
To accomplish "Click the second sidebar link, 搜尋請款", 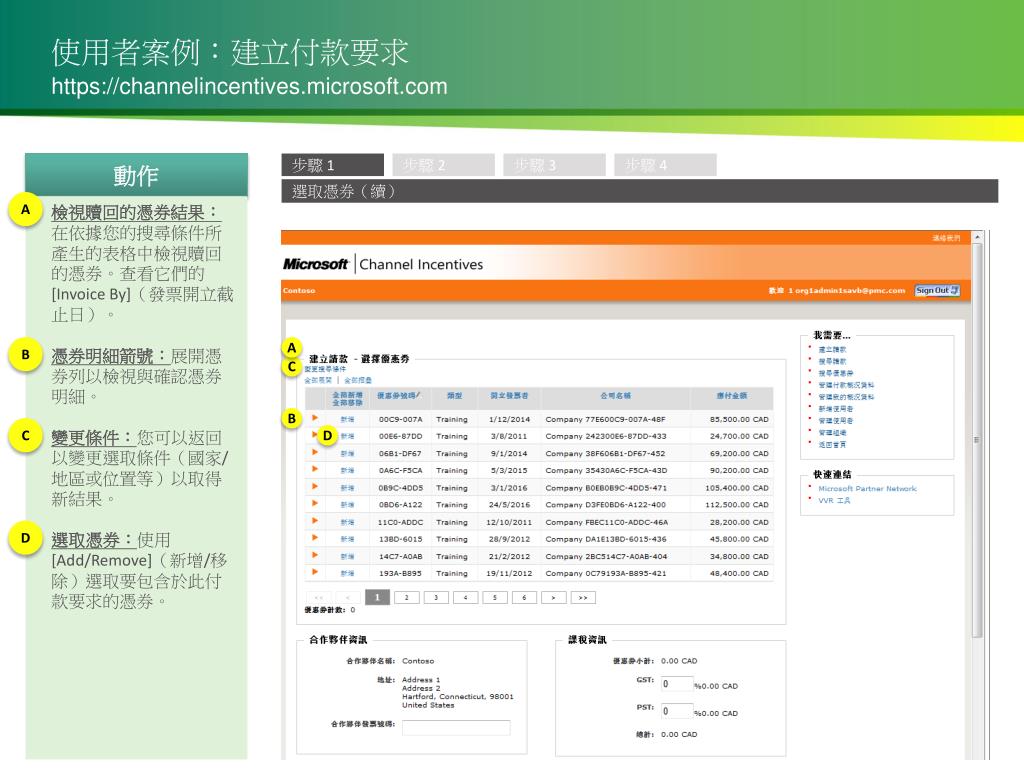I will 832,361.
